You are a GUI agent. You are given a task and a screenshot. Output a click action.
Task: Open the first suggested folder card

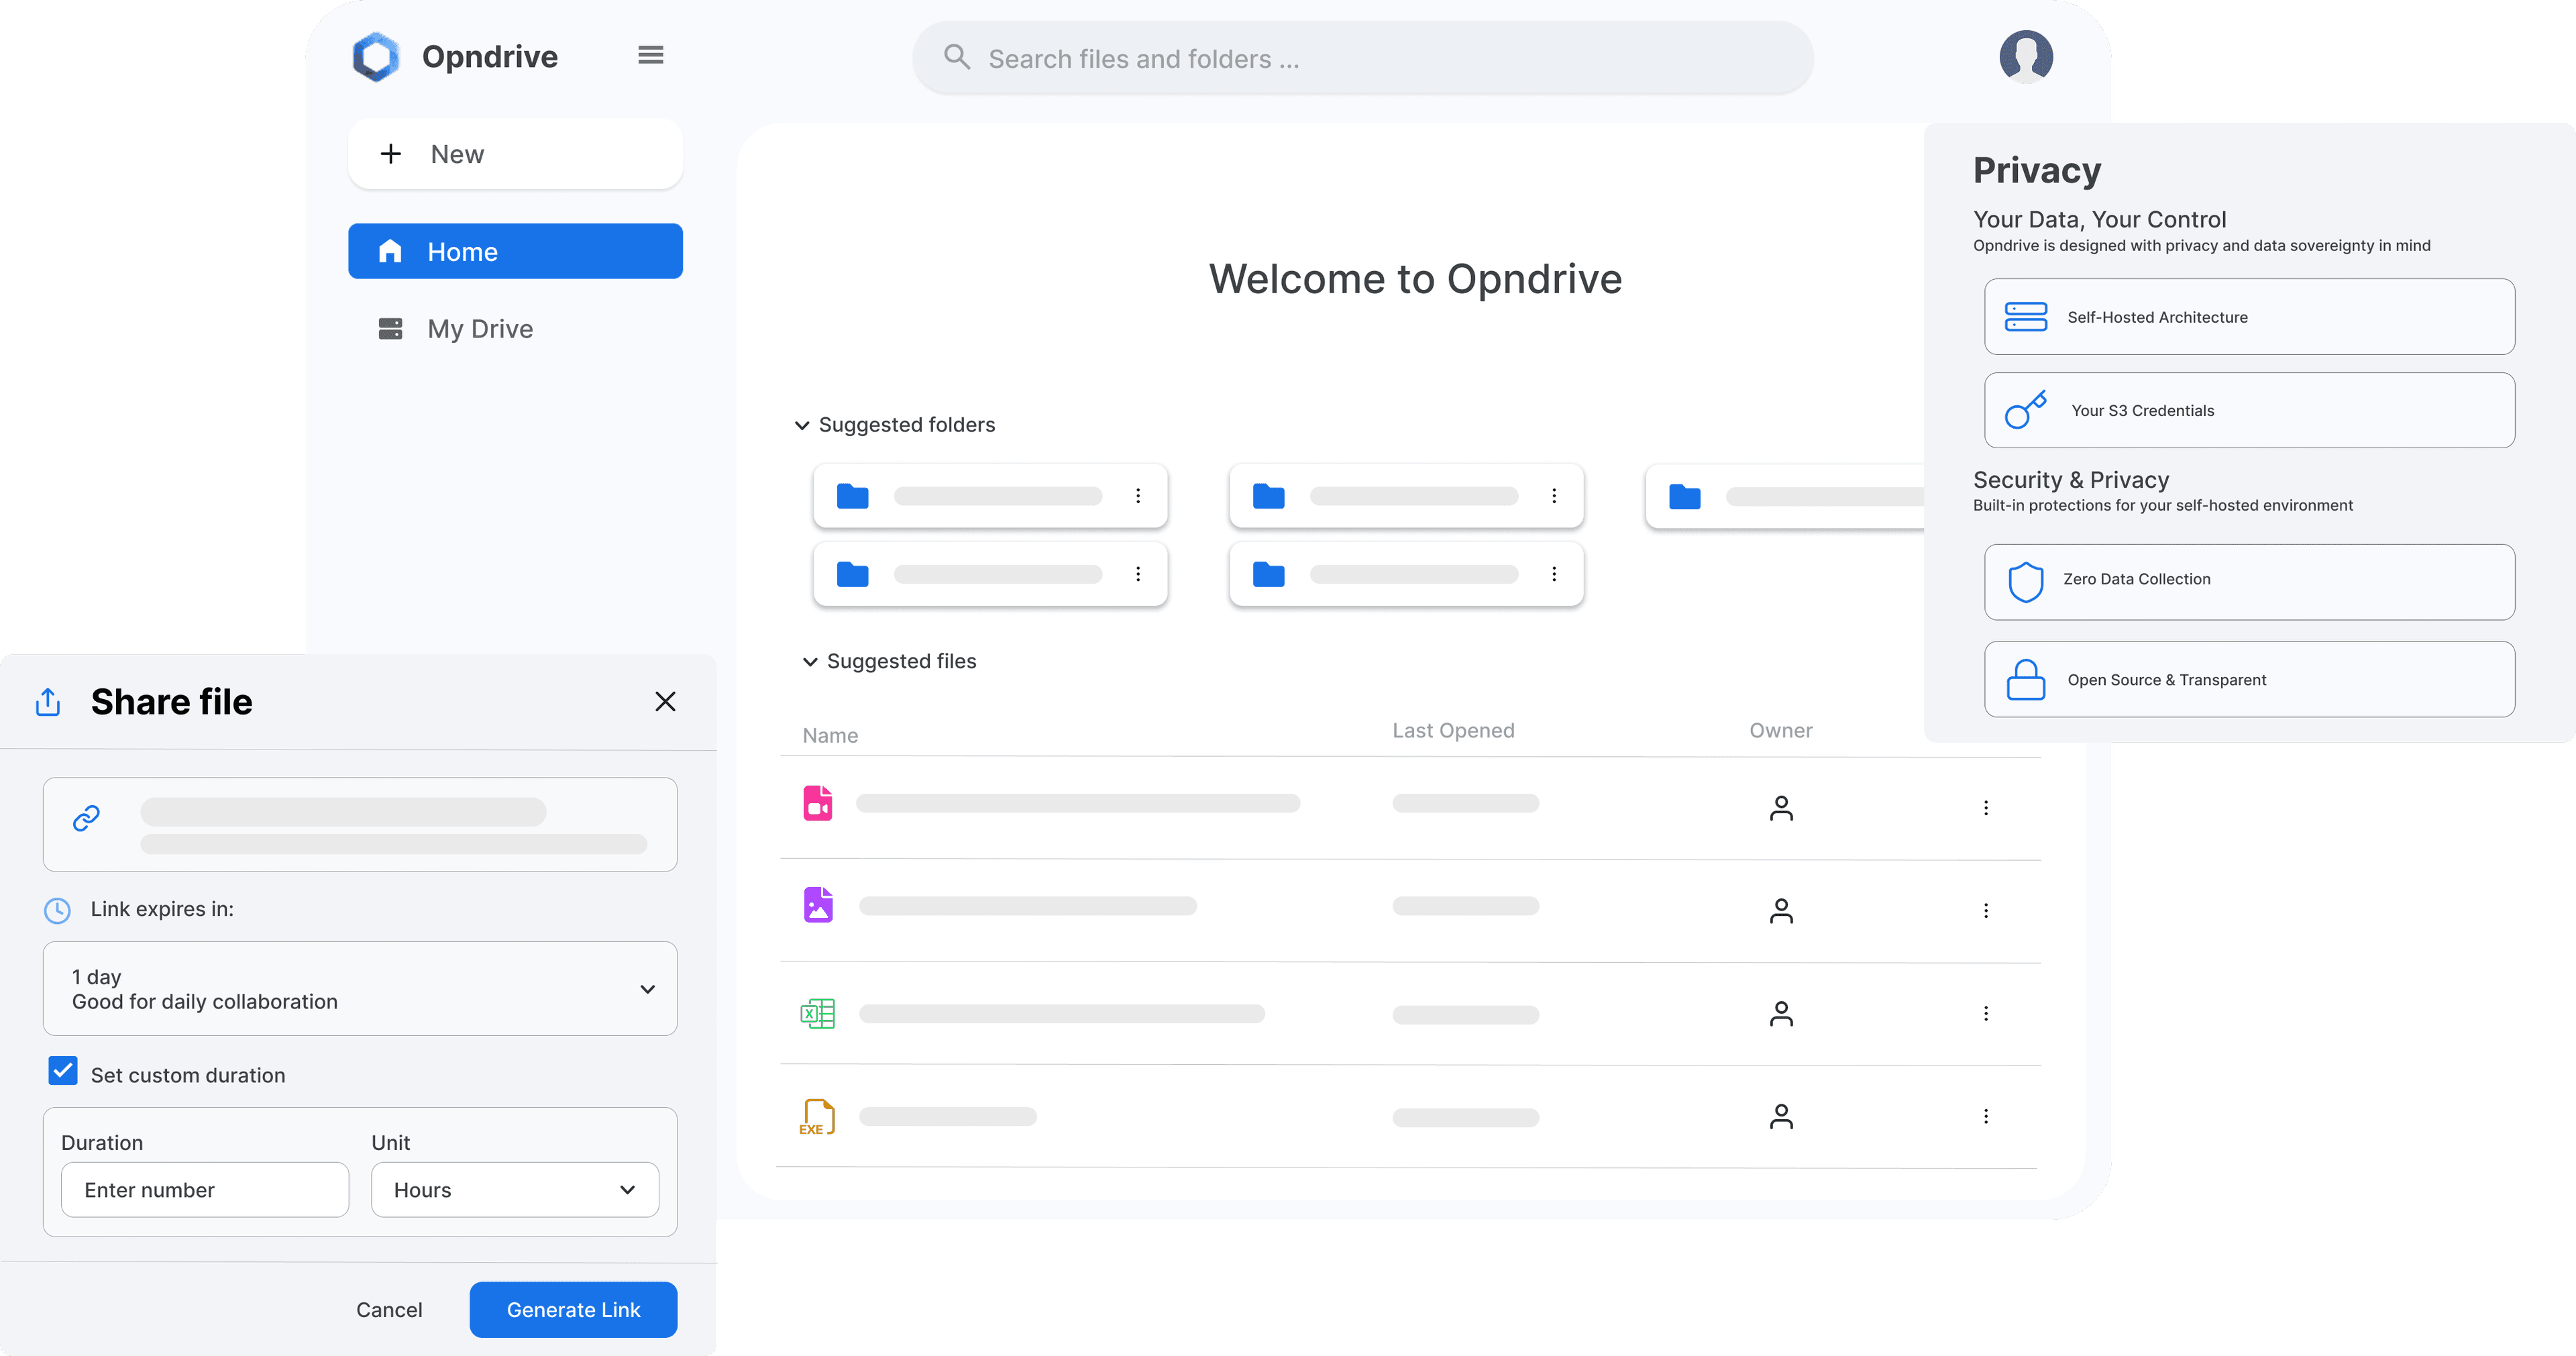tap(991, 496)
